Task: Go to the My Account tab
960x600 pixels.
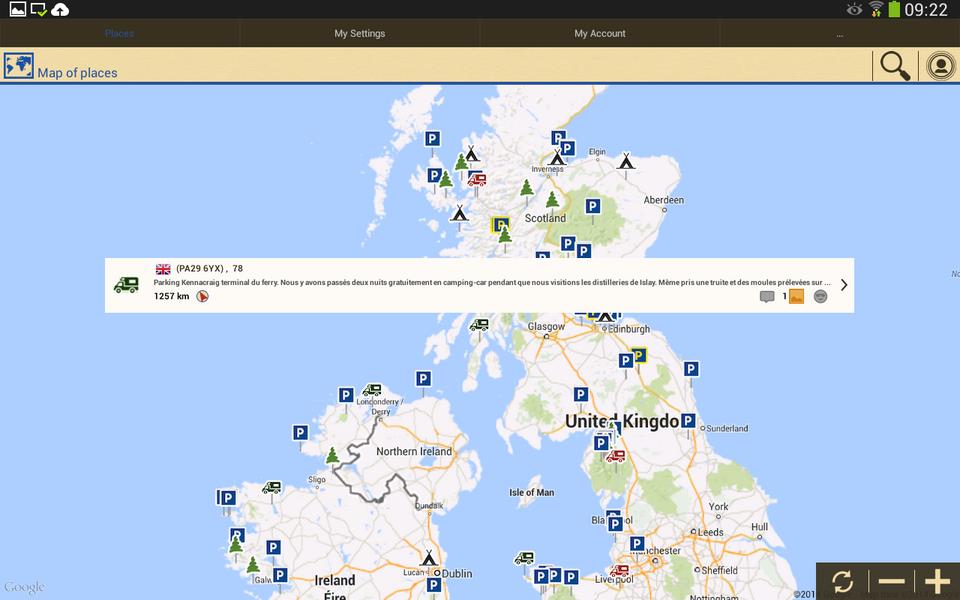Action: pyautogui.click(x=600, y=33)
